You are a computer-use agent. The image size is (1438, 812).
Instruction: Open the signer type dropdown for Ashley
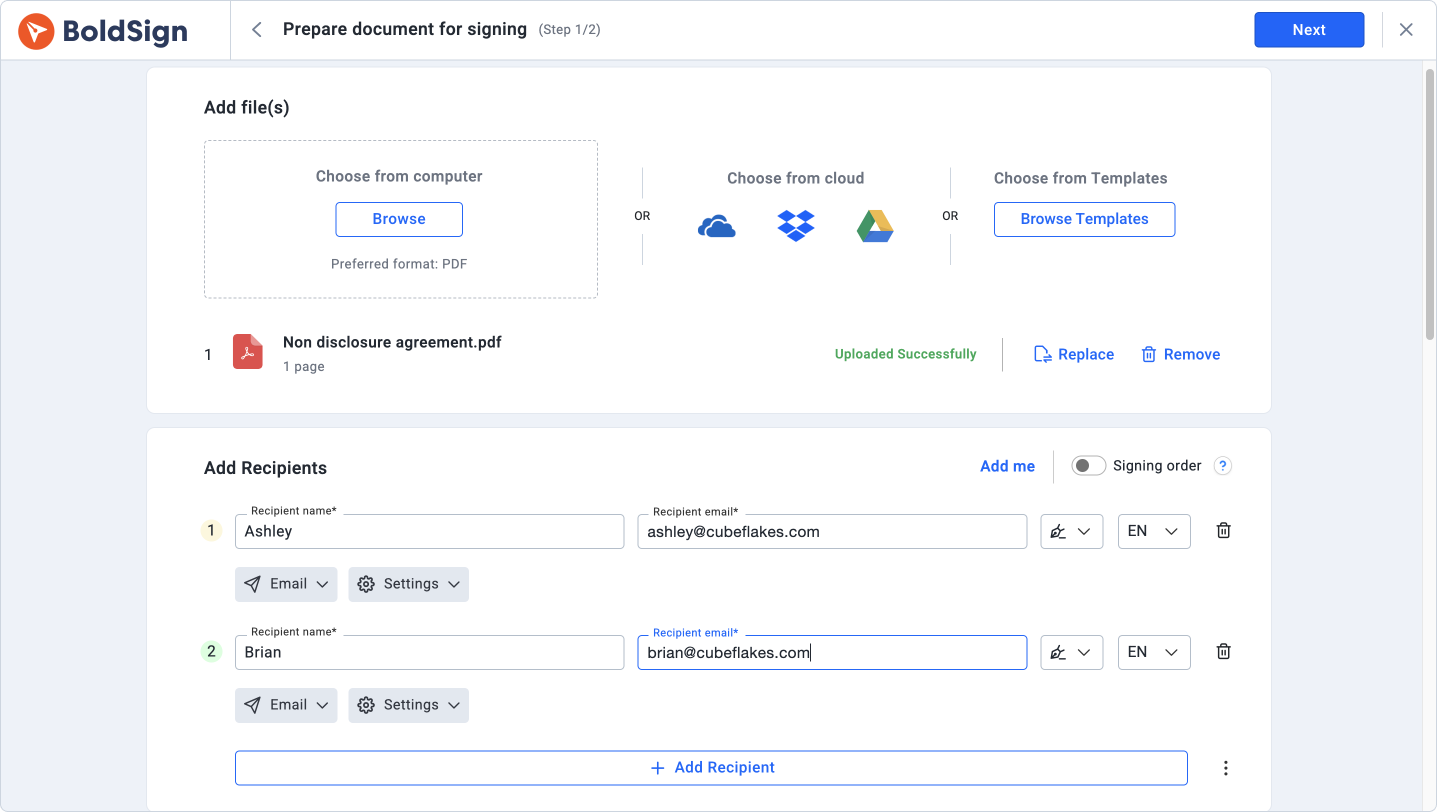(x=1071, y=531)
